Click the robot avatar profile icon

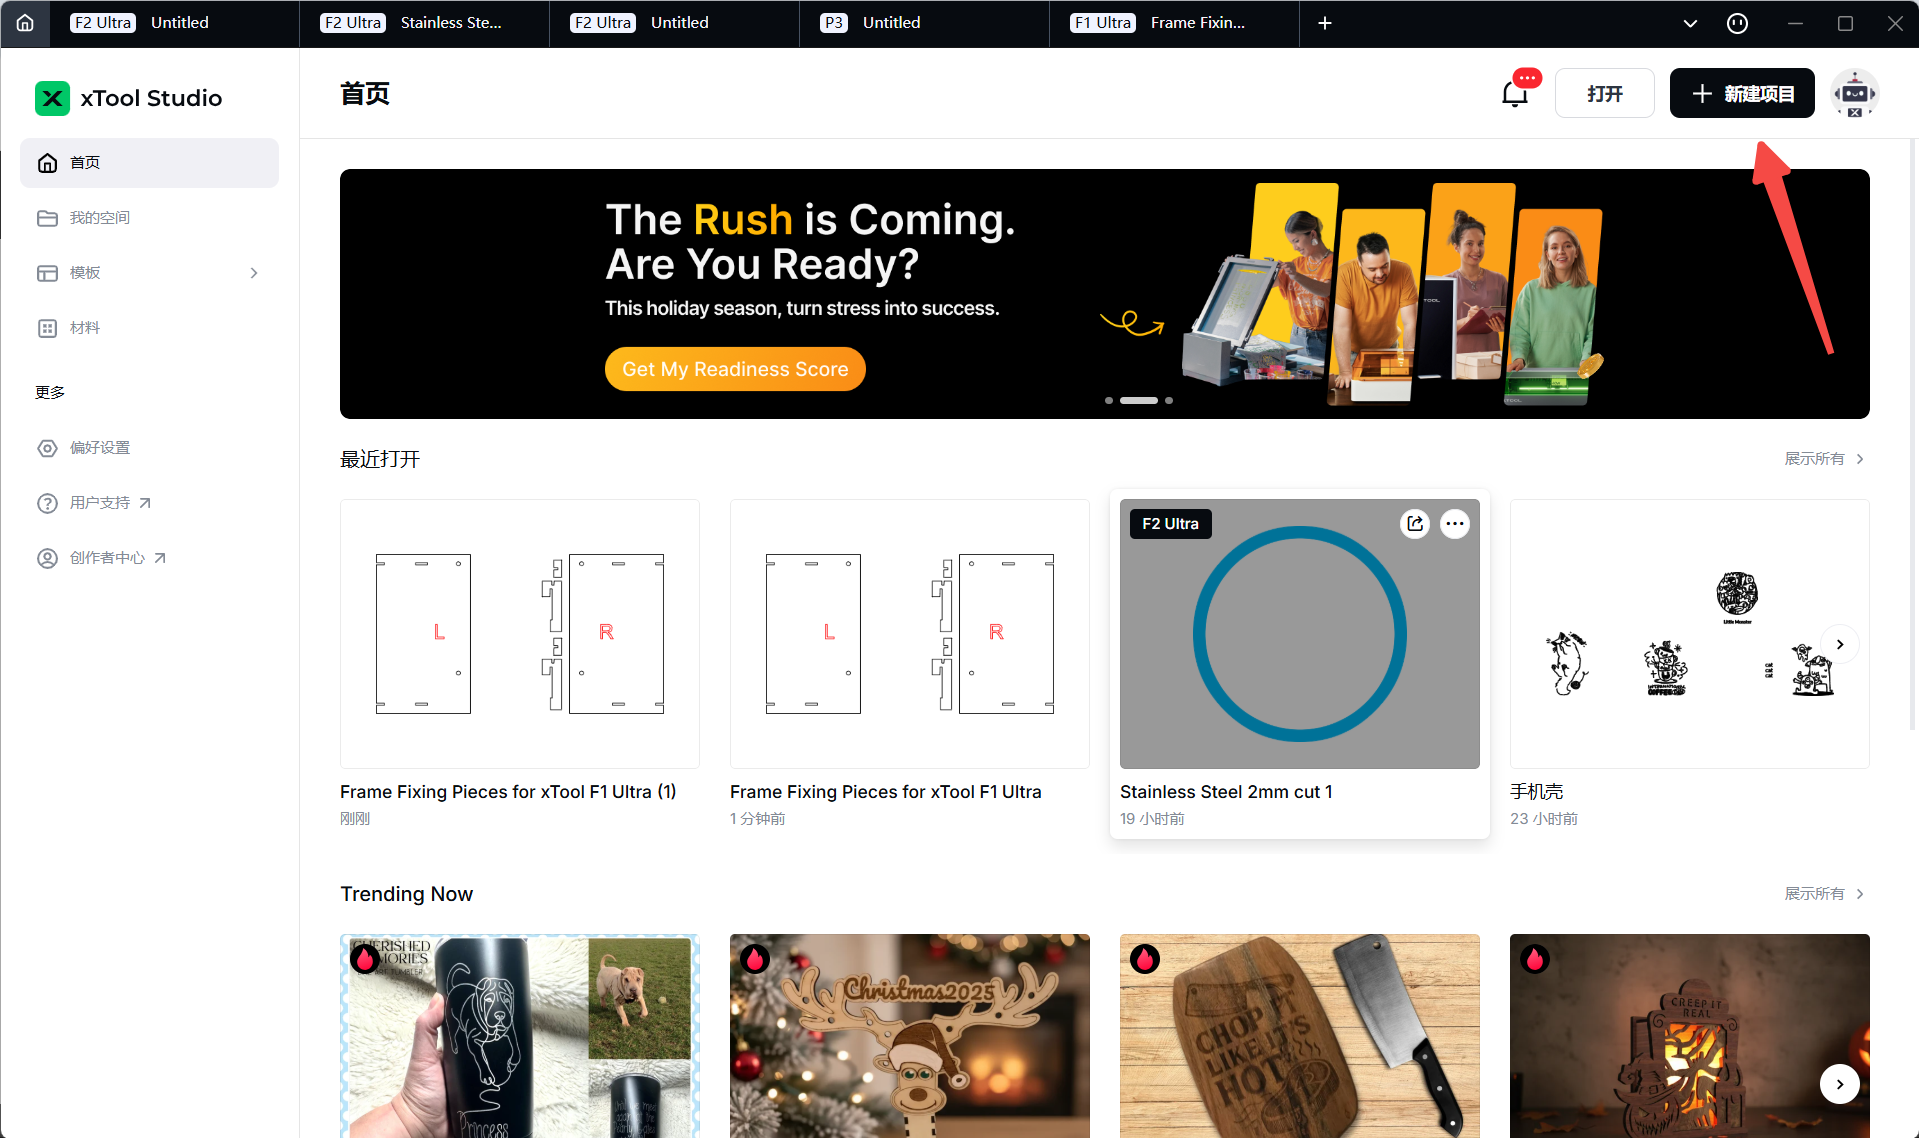click(x=1854, y=94)
